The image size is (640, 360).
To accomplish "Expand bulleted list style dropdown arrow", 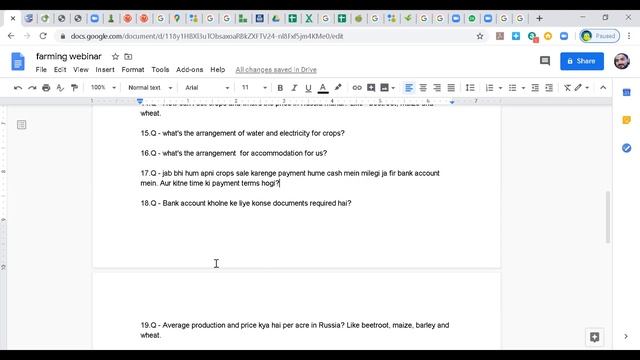I will (x=523, y=88).
